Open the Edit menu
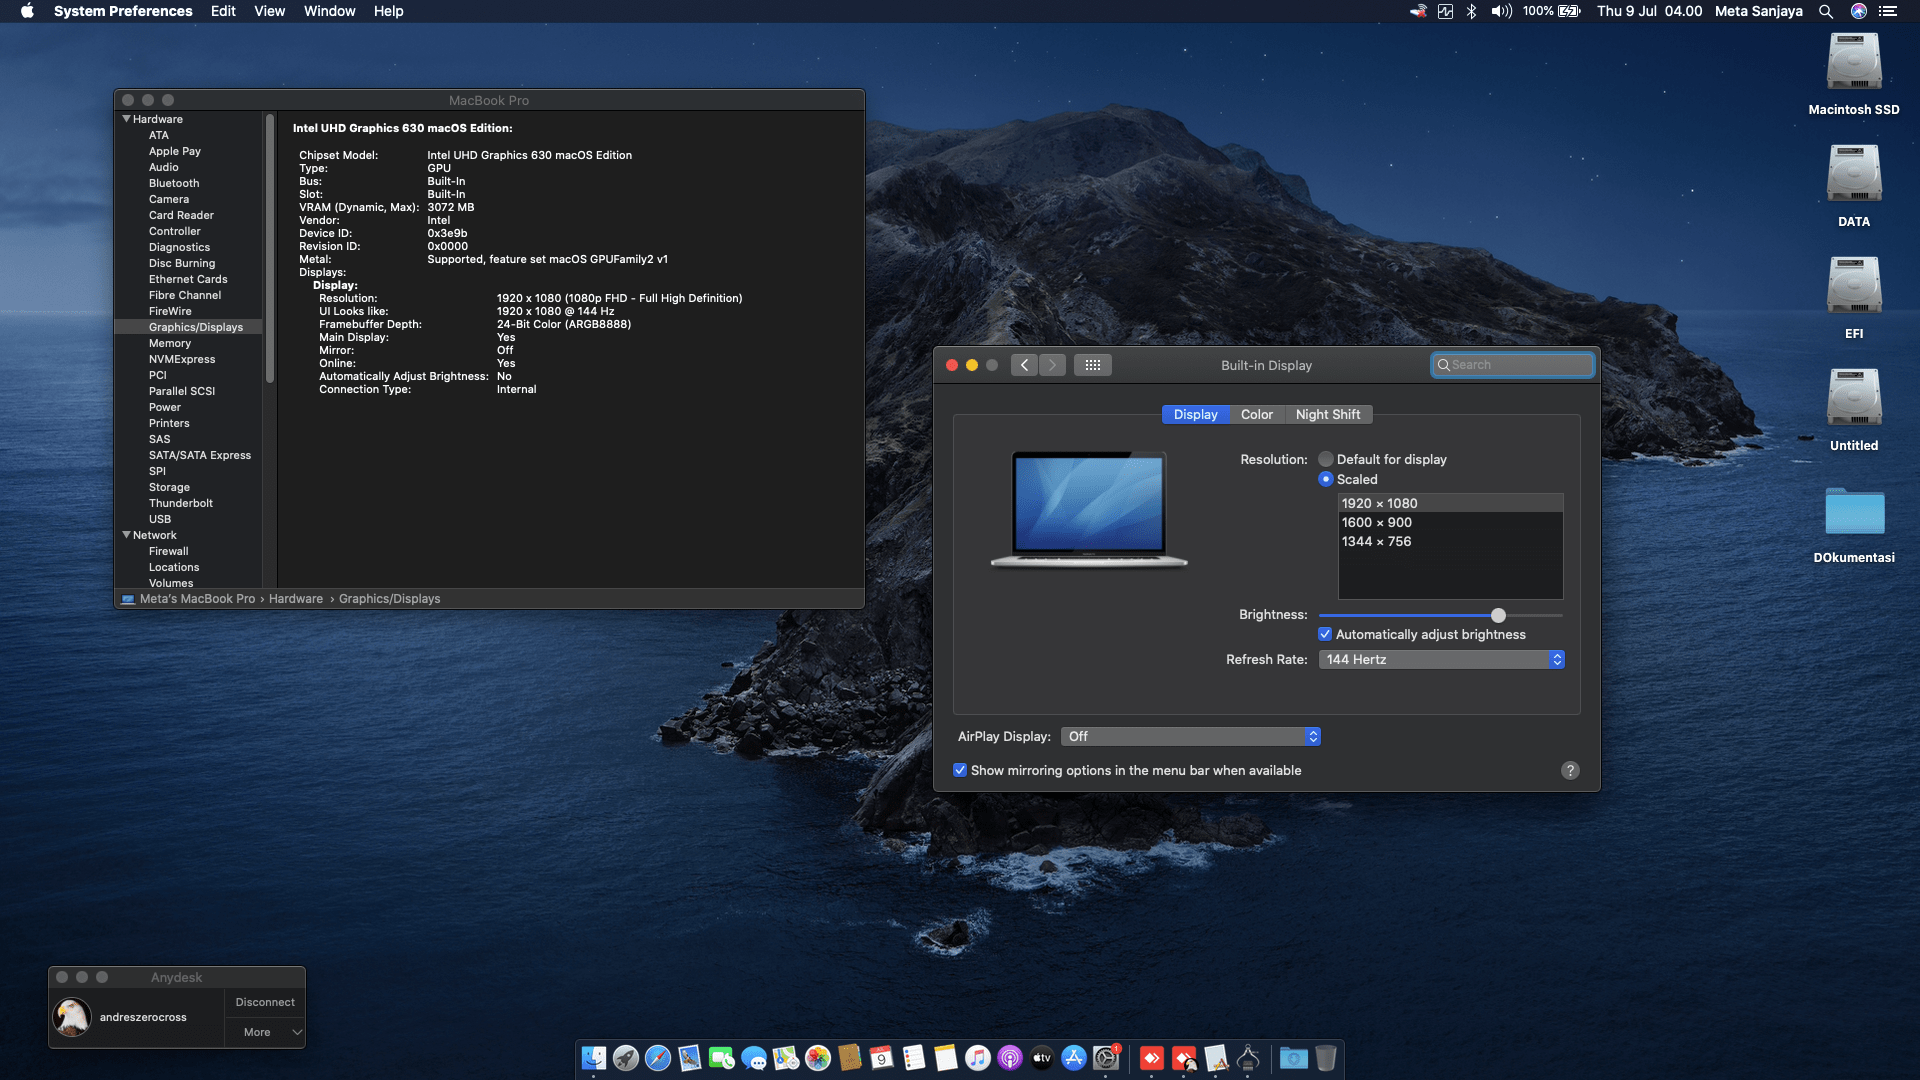This screenshot has height=1080, width=1920. tap(223, 11)
